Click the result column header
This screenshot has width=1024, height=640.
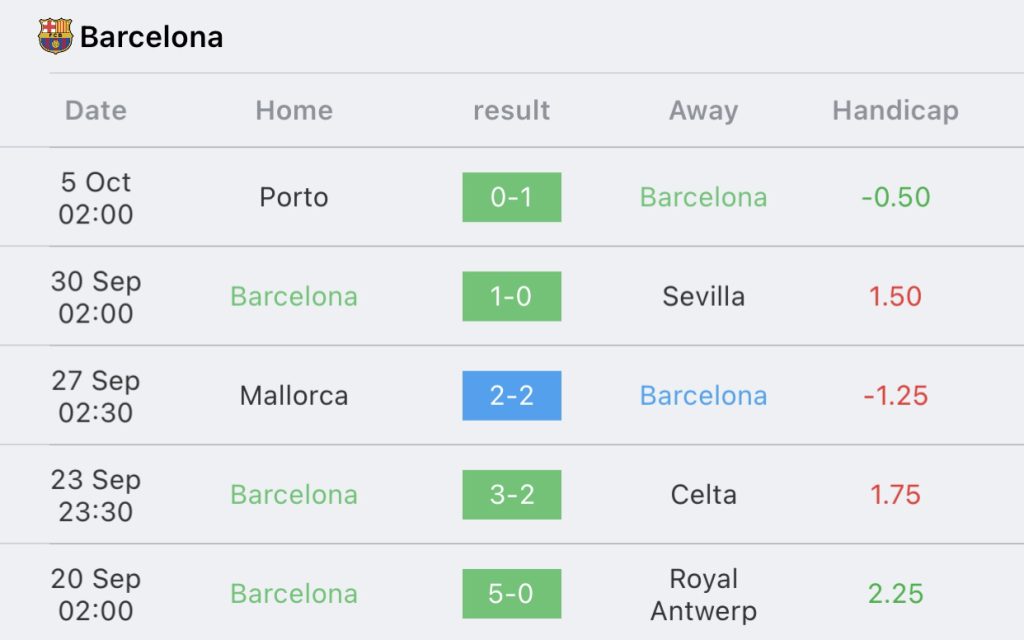pyautogui.click(x=511, y=110)
